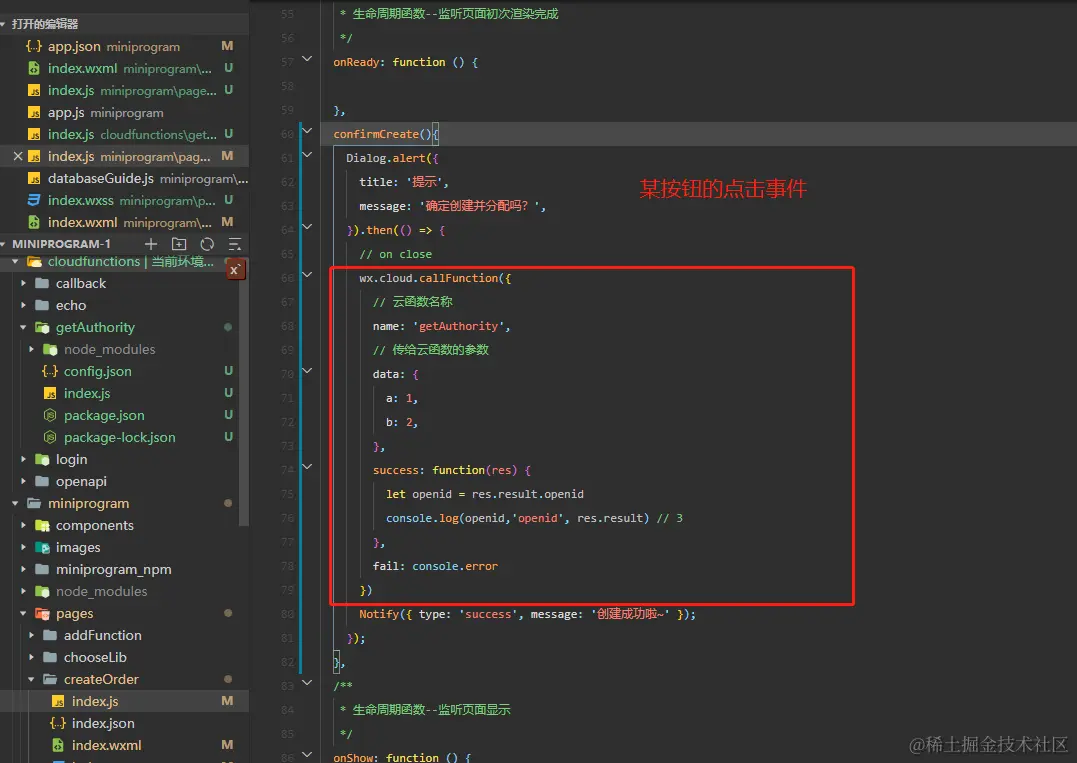Open databaseGuide.js from open editors
The height and width of the screenshot is (763, 1077).
[100, 179]
